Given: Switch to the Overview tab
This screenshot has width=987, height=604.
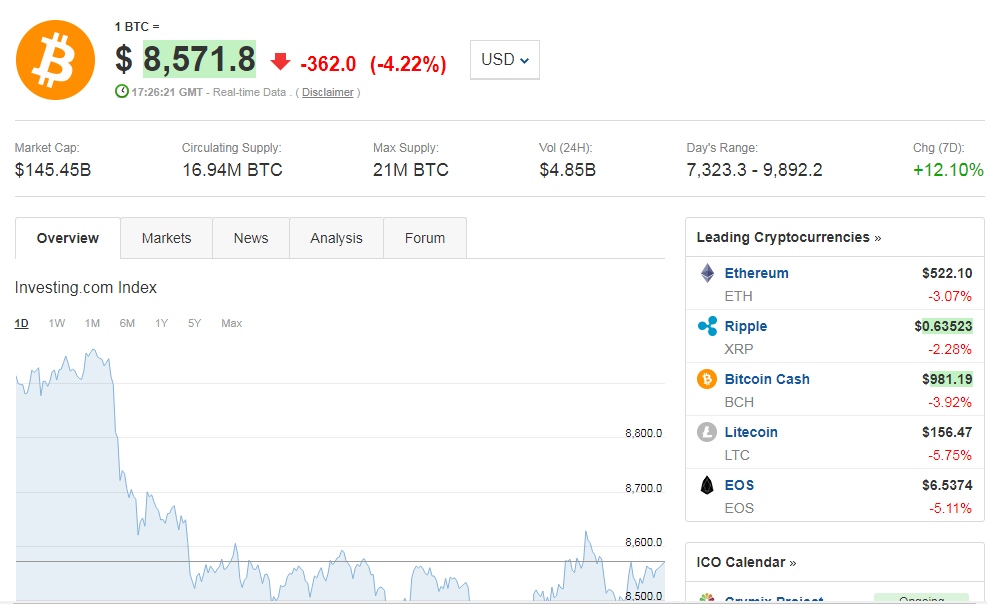Looking at the screenshot, I should (67, 238).
